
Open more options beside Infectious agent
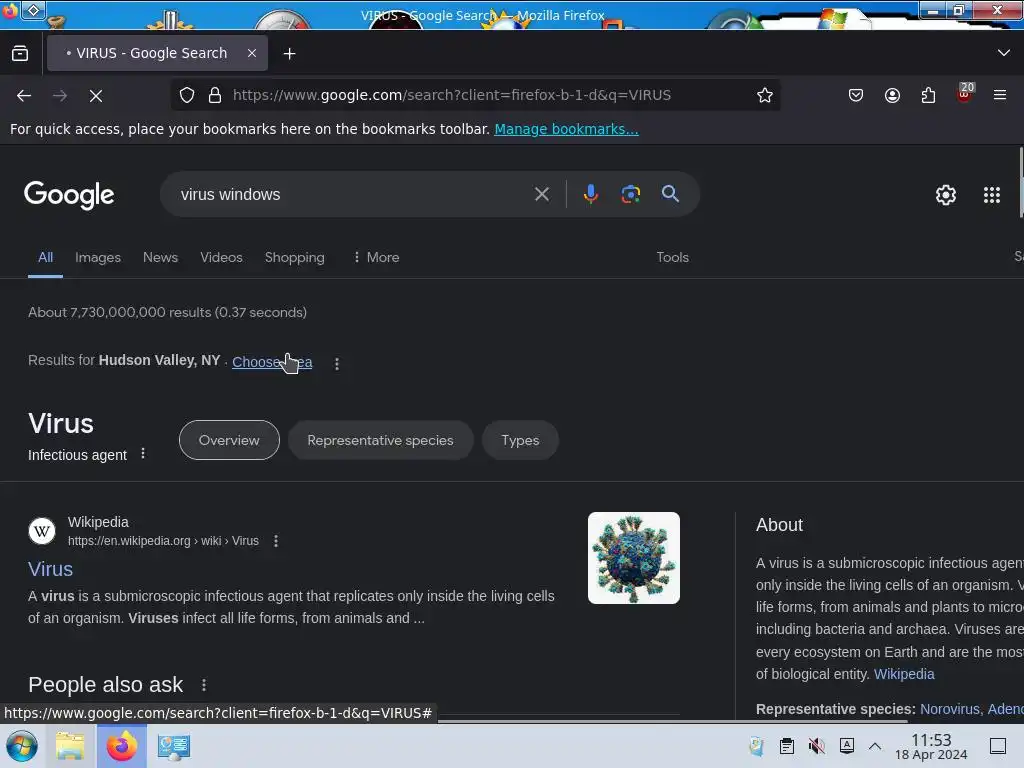(143, 453)
